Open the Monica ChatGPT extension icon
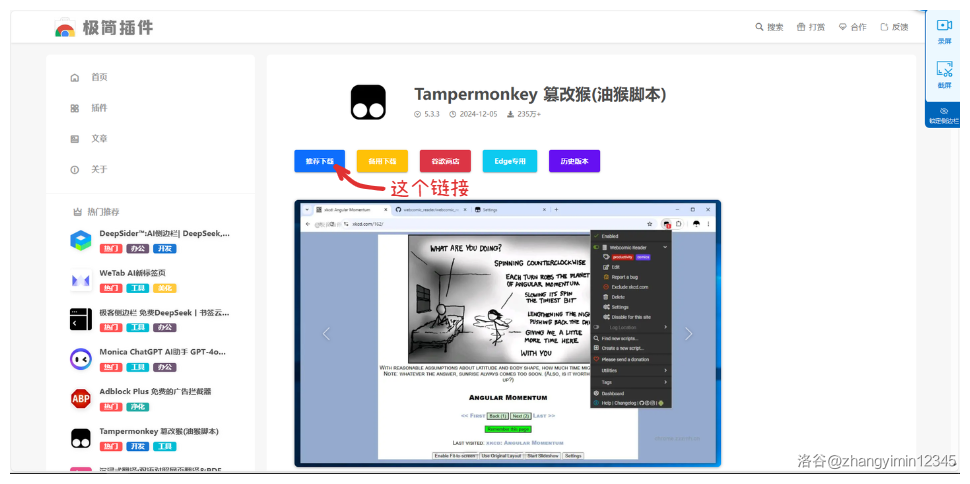 coord(81,359)
